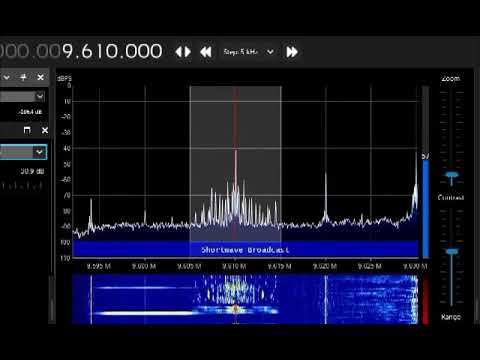480x360 pixels.
Task: Adjust the Contrast slider handle
Action: coord(452,251)
